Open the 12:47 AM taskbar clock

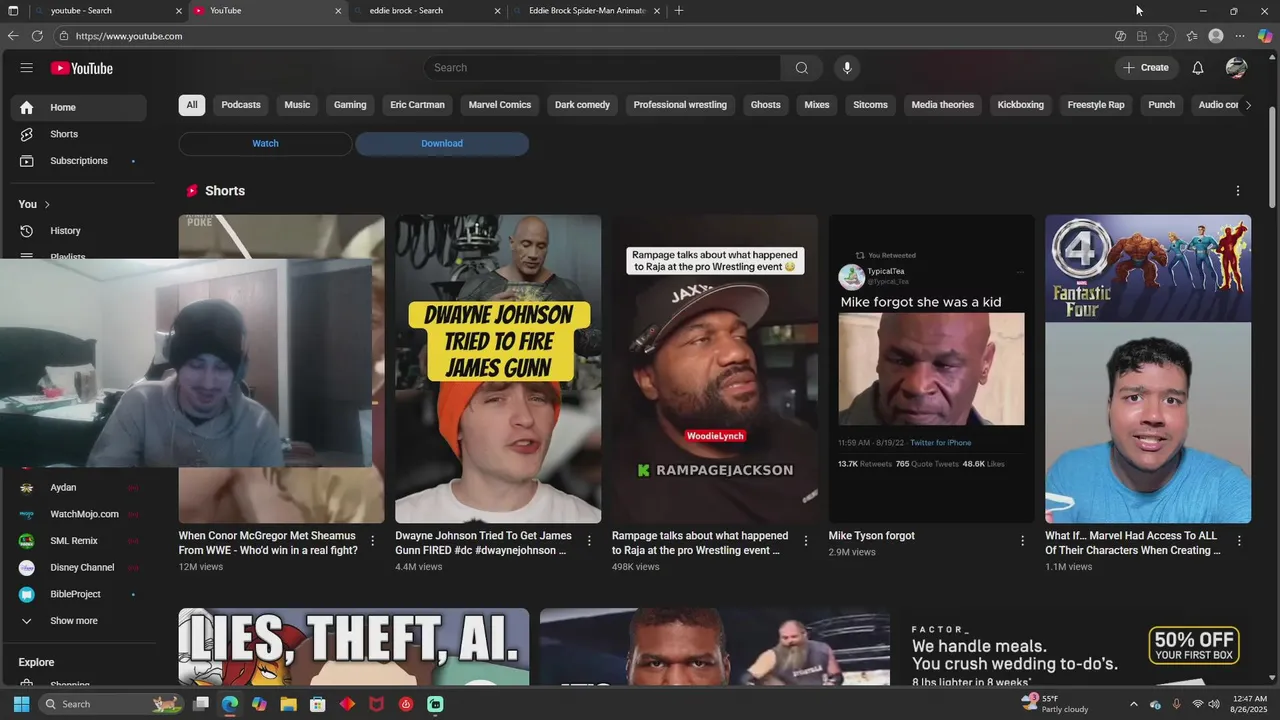click(x=1249, y=704)
